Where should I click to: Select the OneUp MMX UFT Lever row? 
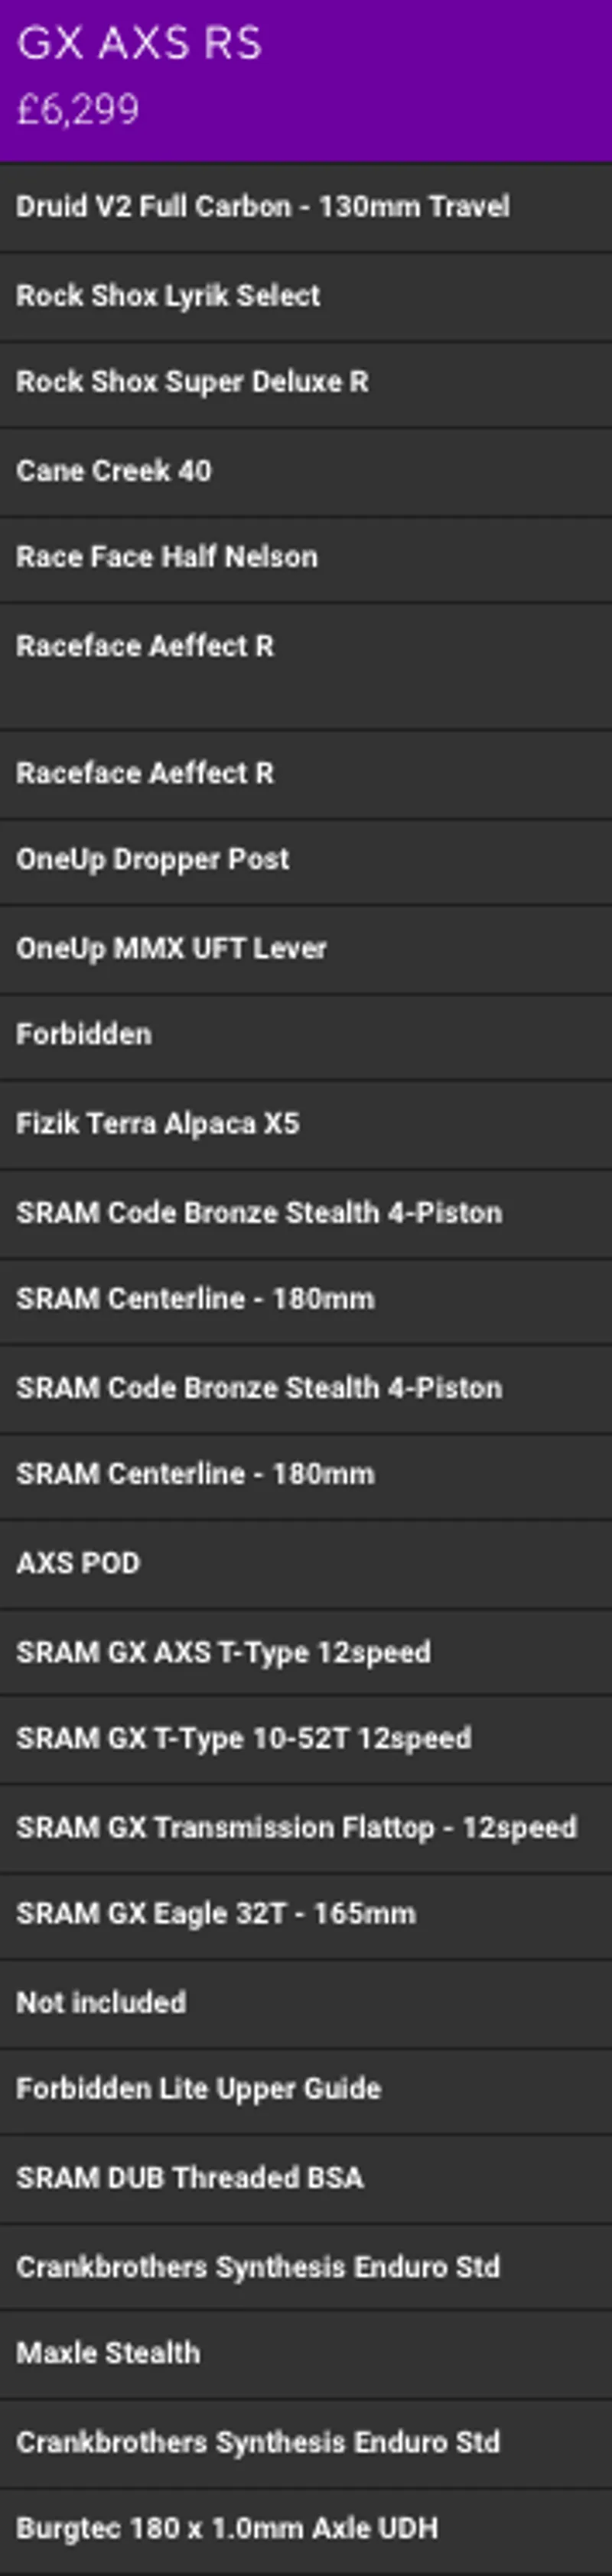click(171, 949)
